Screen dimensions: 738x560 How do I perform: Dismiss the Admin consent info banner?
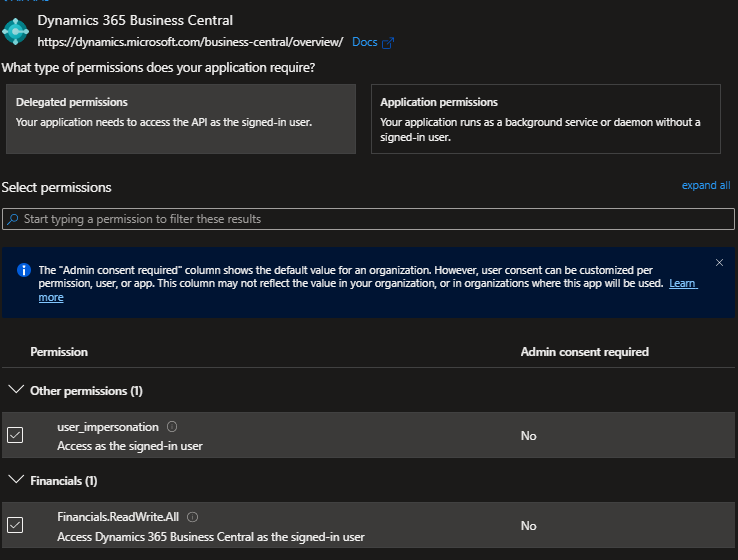[719, 263]
